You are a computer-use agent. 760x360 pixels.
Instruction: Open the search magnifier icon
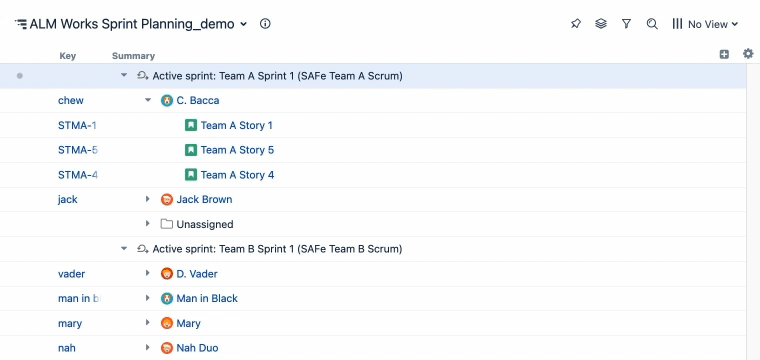[x=652, y=24]
